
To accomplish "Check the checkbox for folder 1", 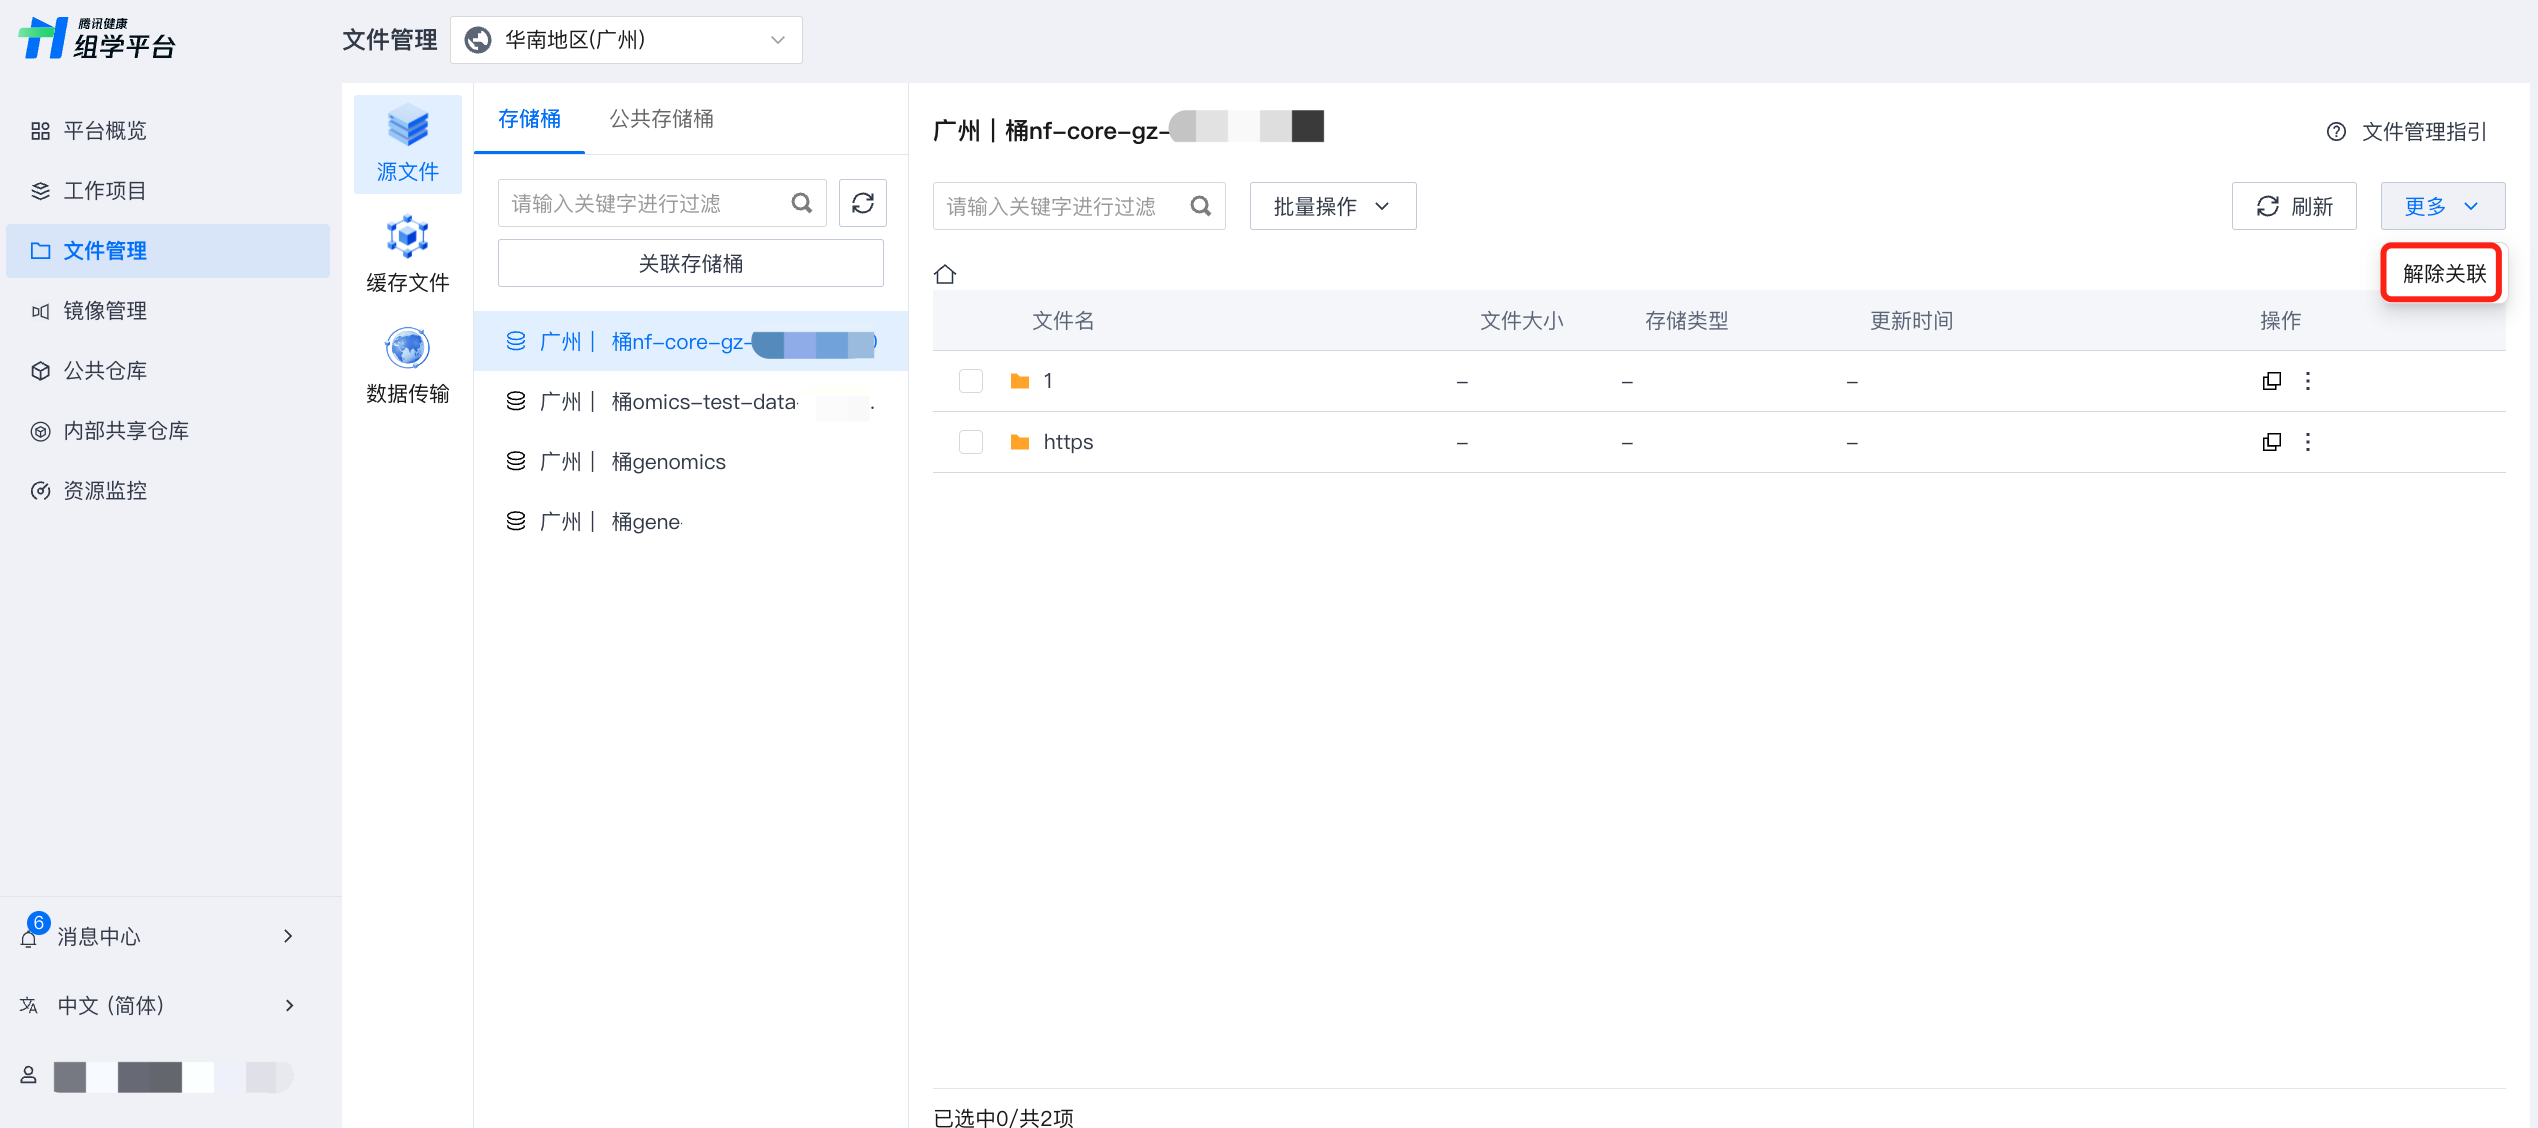I will [x=970, y=381].
